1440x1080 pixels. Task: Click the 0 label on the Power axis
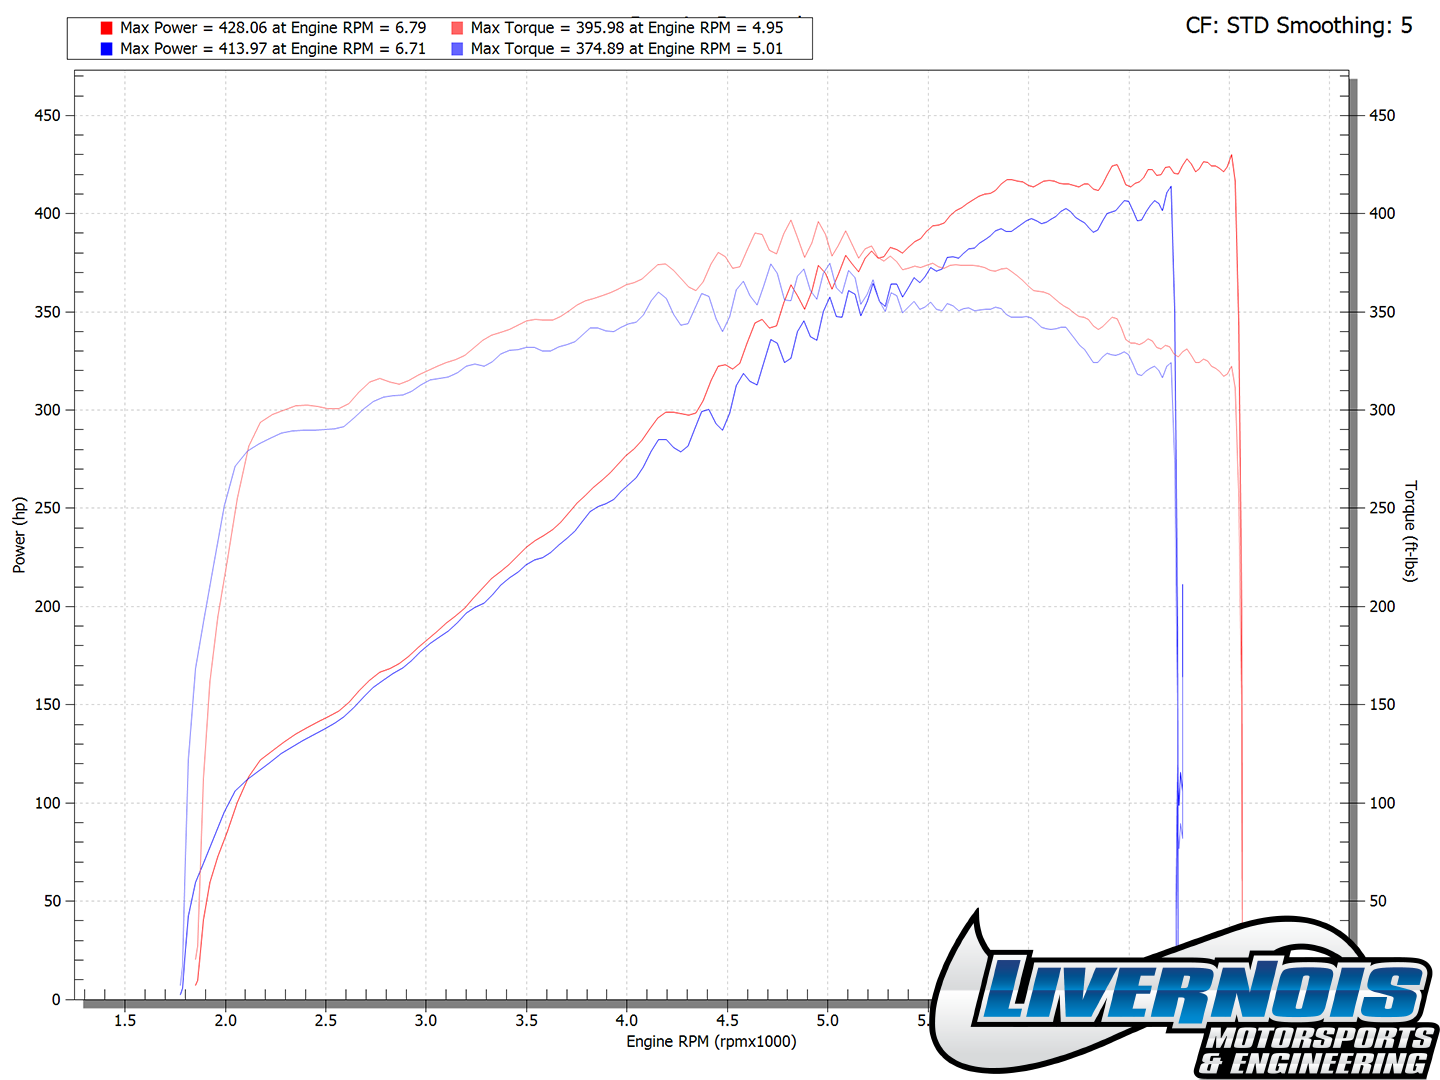(x=56, y=999)
